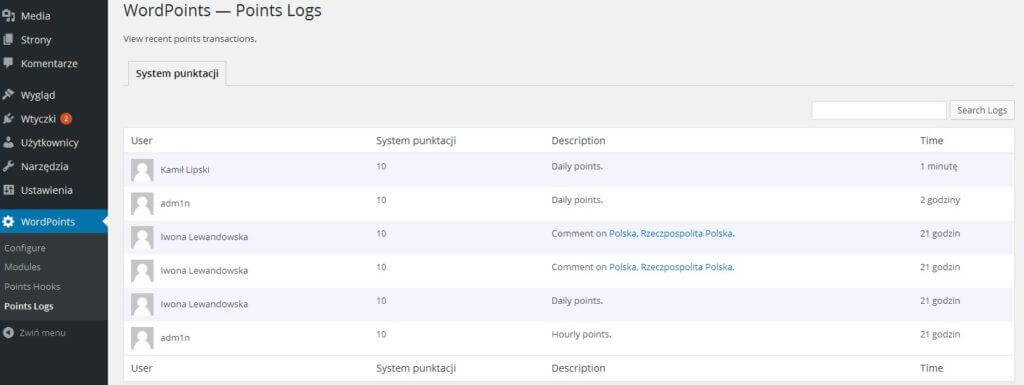
Task: Click the Użytkownicy person icon
Action: coord(8,142)
